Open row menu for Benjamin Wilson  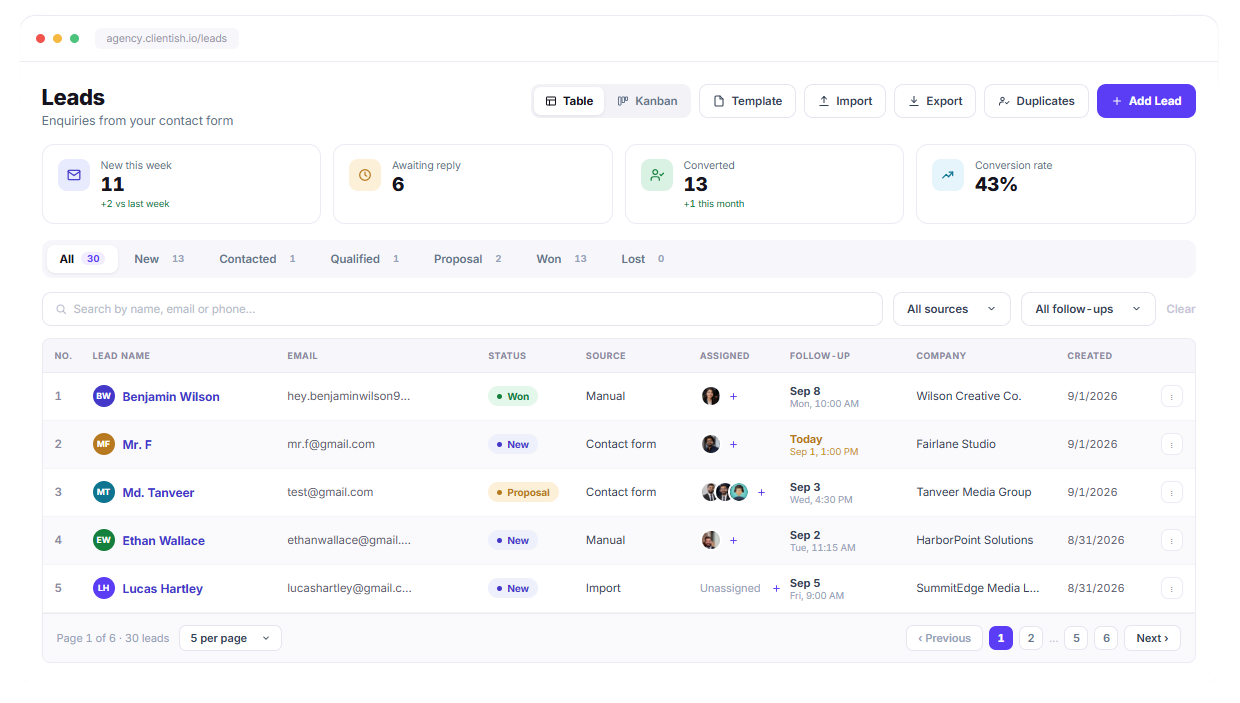pyautogui.click(x=1172, y=396)
